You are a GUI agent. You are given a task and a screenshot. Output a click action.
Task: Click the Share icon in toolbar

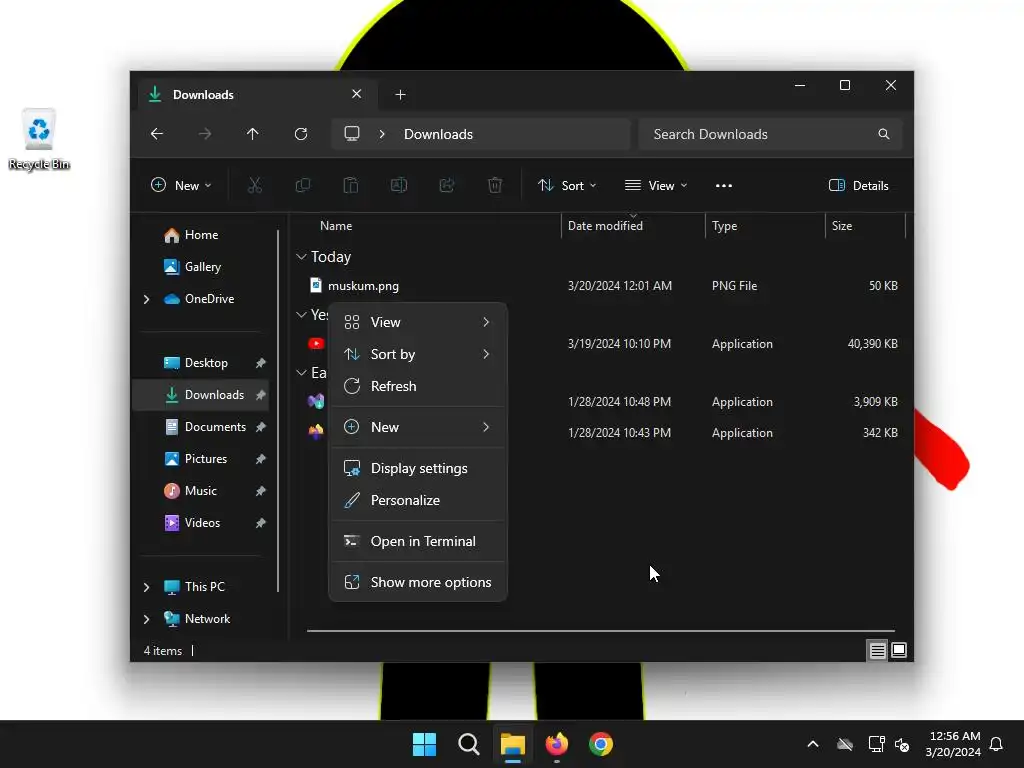[447, 185]
